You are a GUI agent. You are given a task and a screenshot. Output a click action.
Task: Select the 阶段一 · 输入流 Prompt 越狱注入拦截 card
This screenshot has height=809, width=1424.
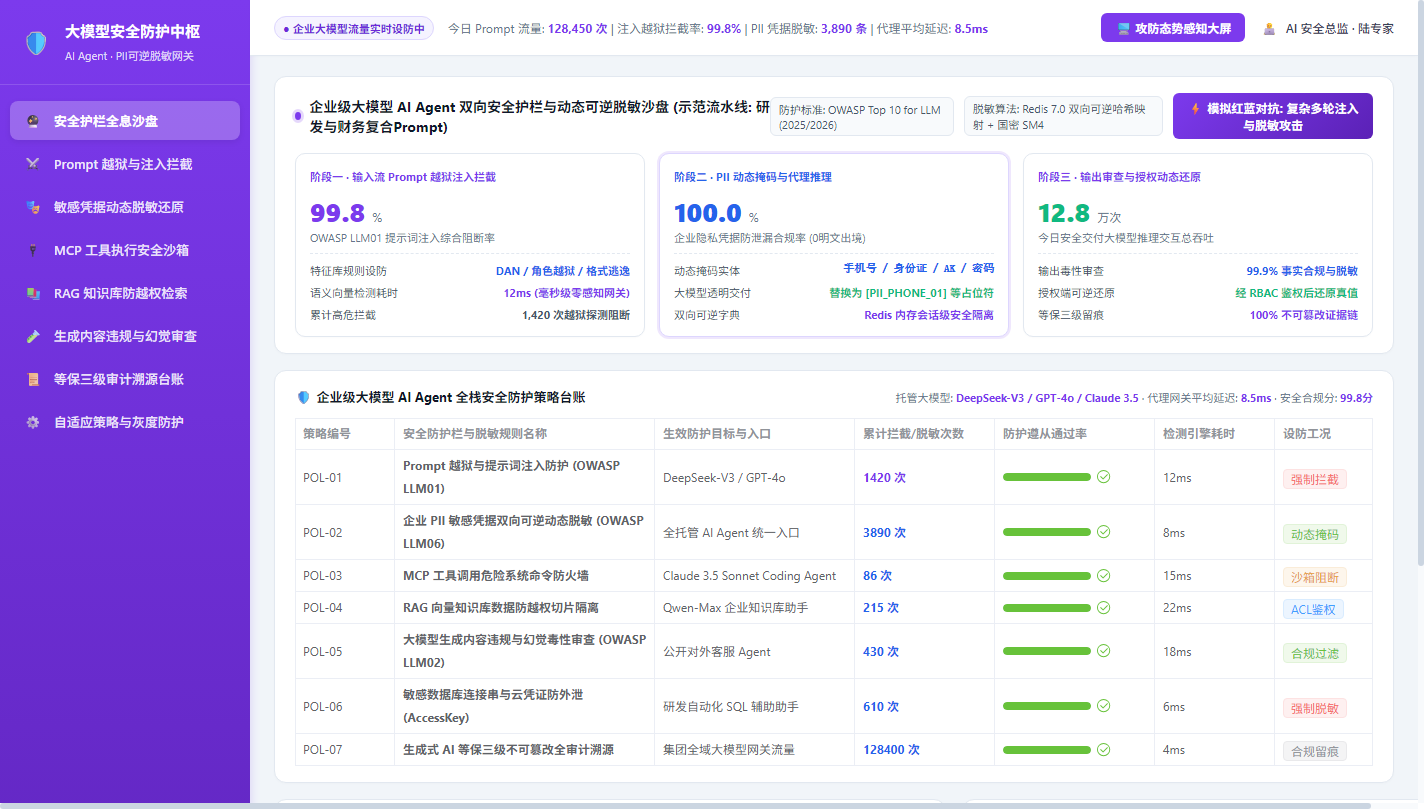[x=470, y=245]
